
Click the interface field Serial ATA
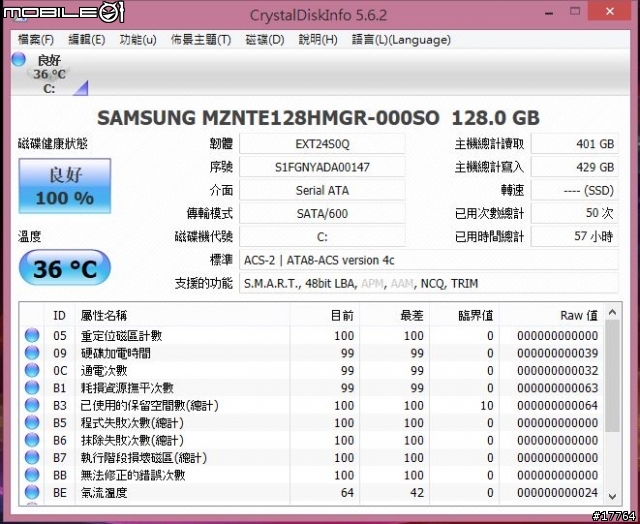[x=322, y=191]
